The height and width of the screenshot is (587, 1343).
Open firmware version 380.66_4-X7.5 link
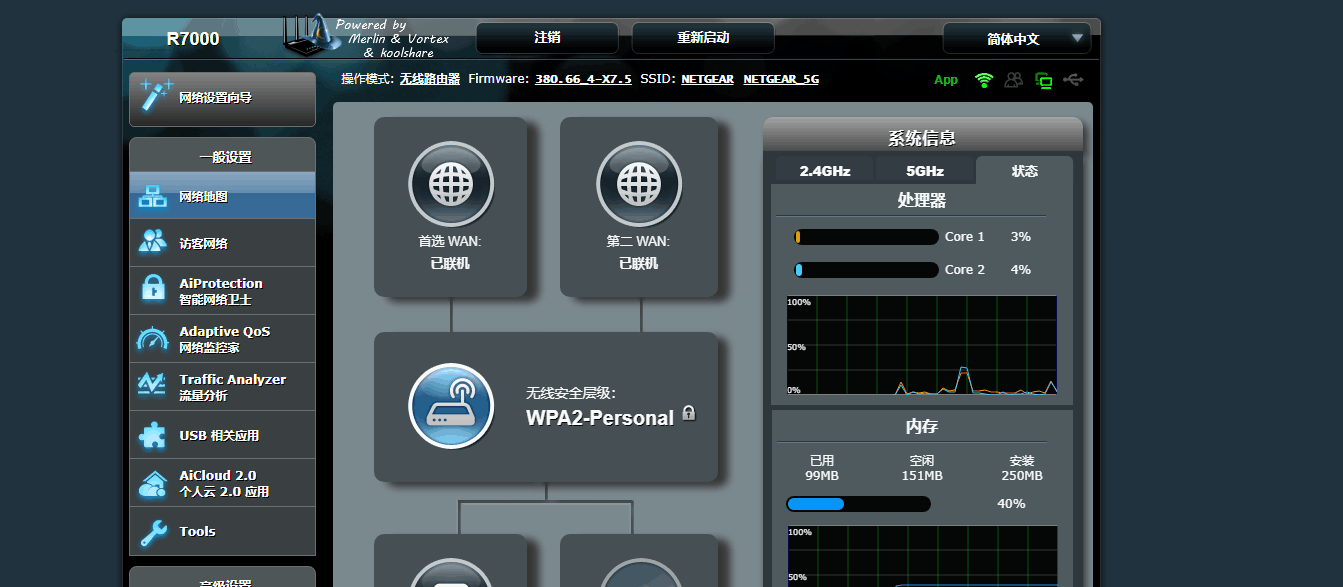coord(583,79)
